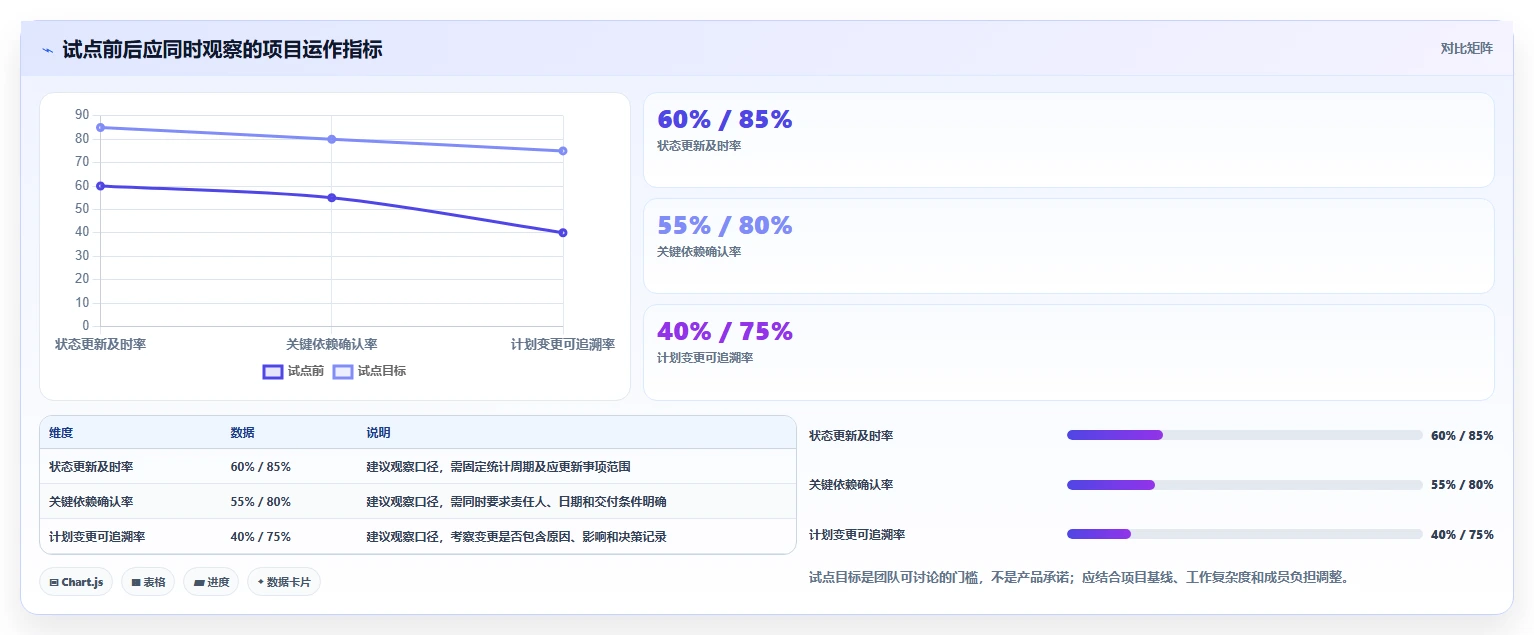Viewport: 1534px width, 635px height.
Task: Toggle the 试点前 legend series
Action: (293, 371)
